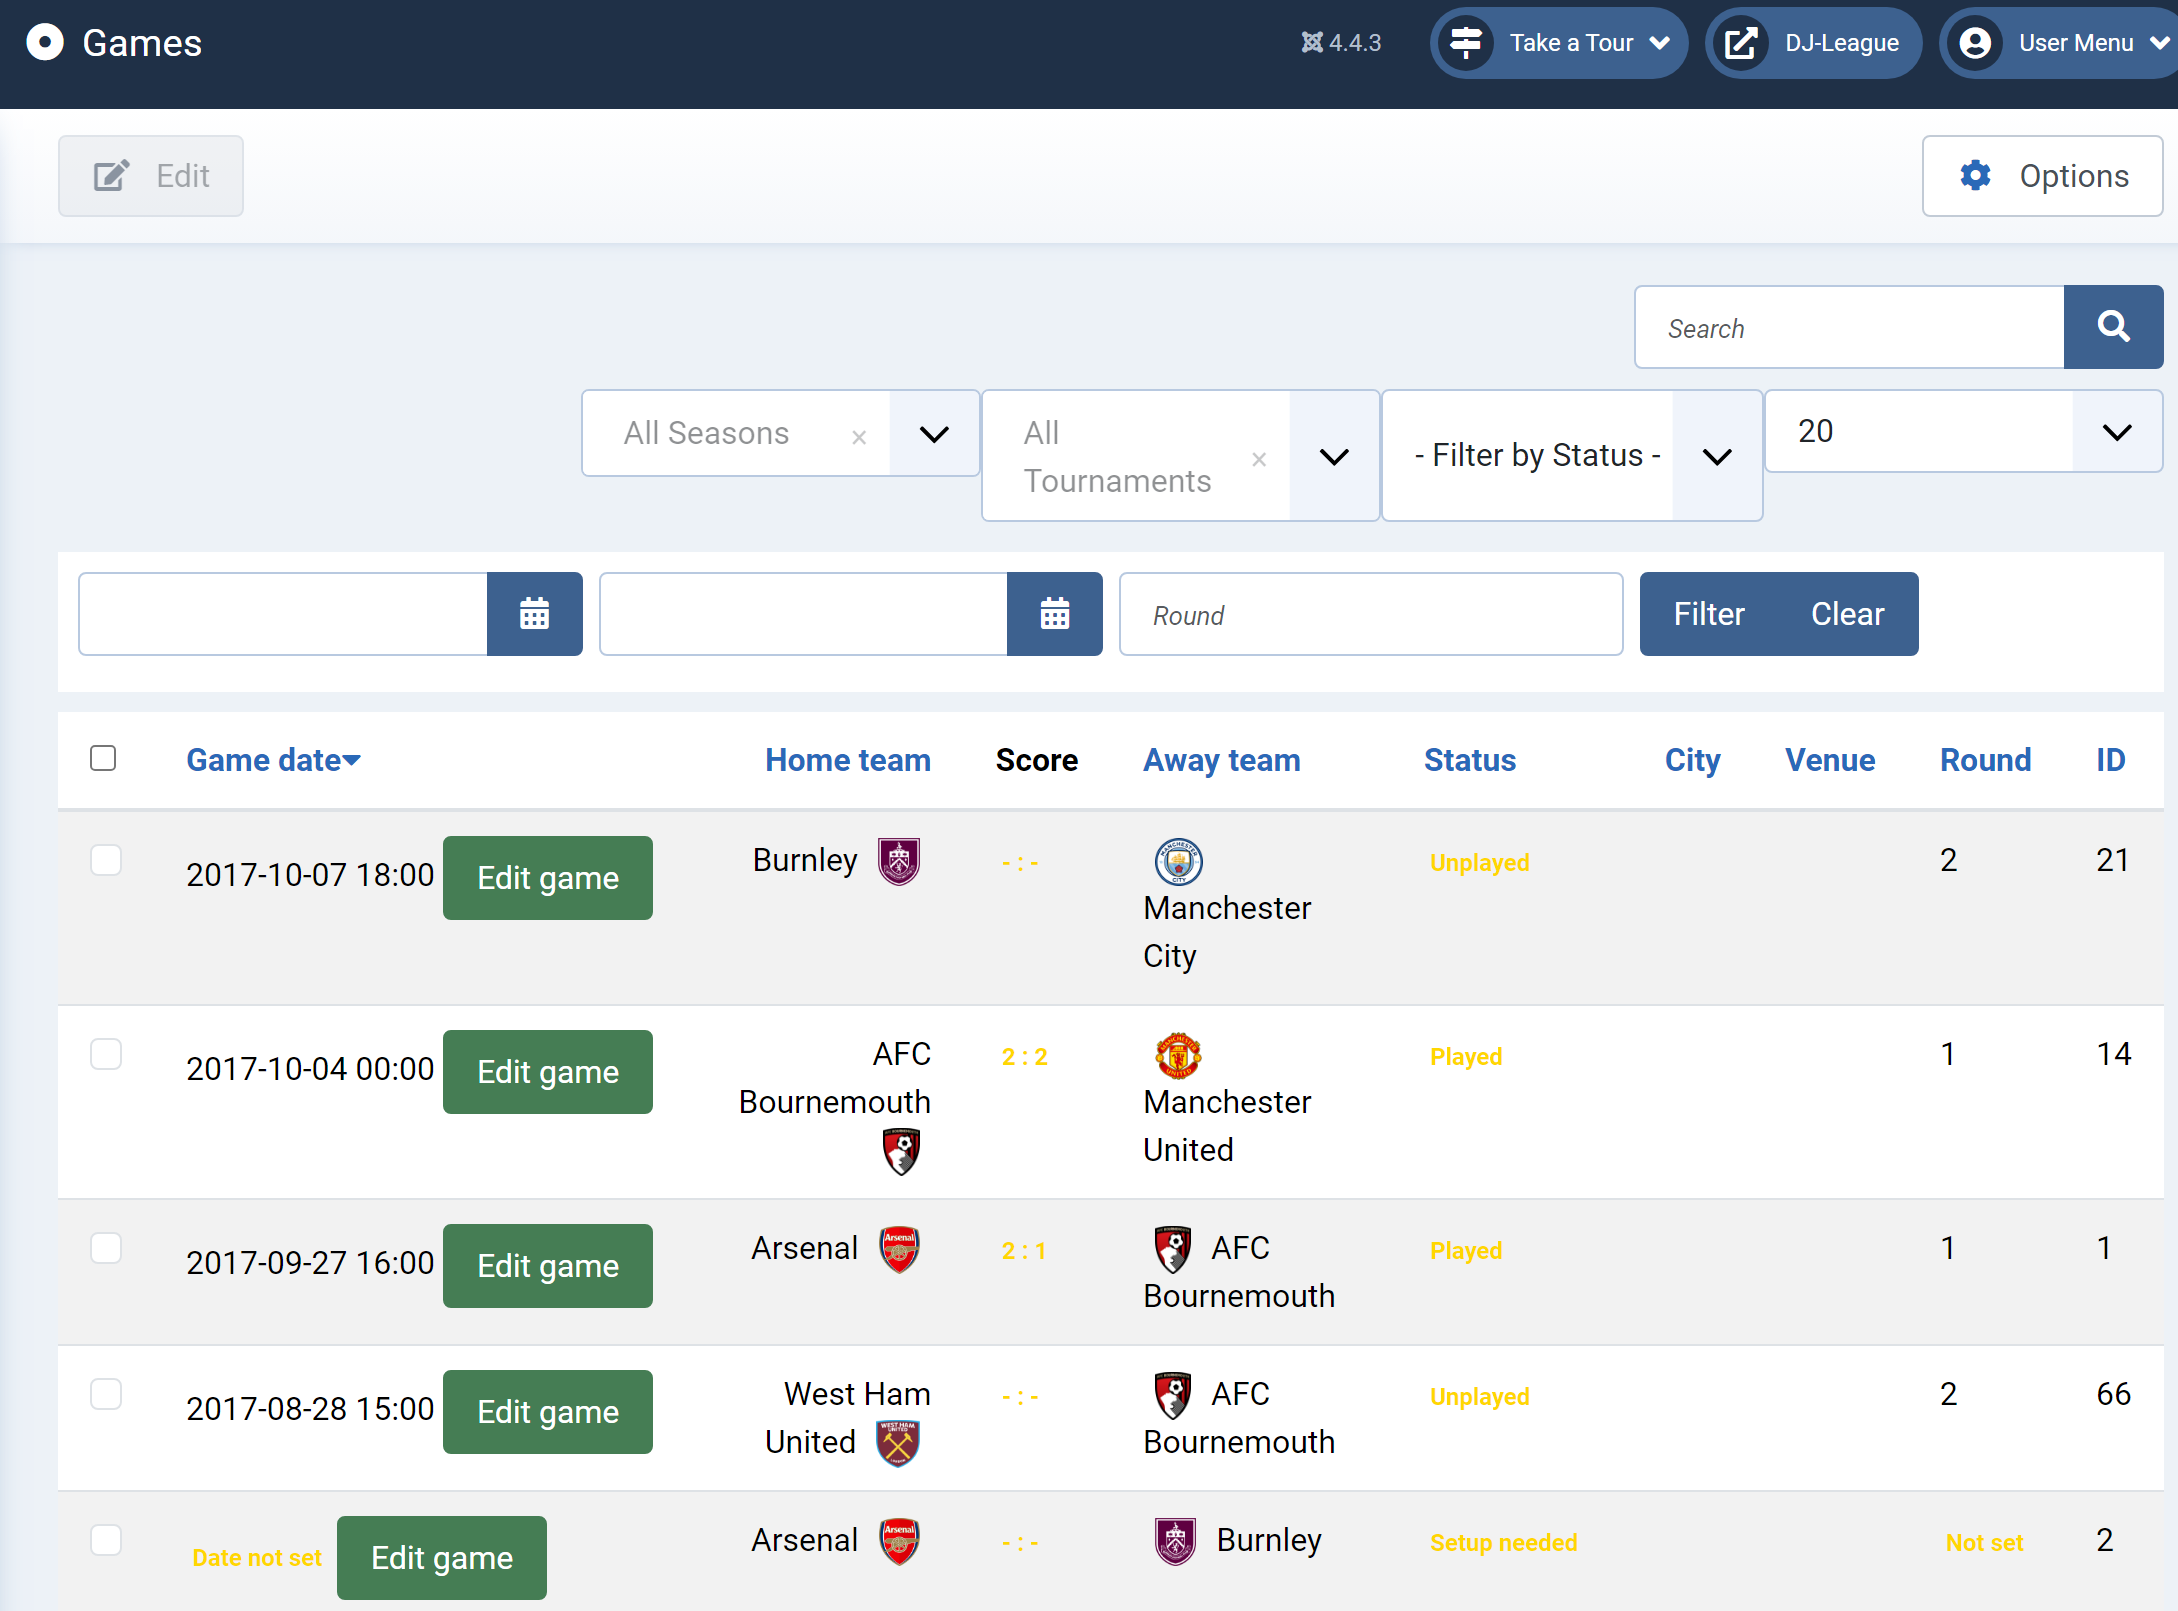Check the 2017-10-04 00:00 game row
The image size is (2178, 1611).
[x=106, y=1054]
